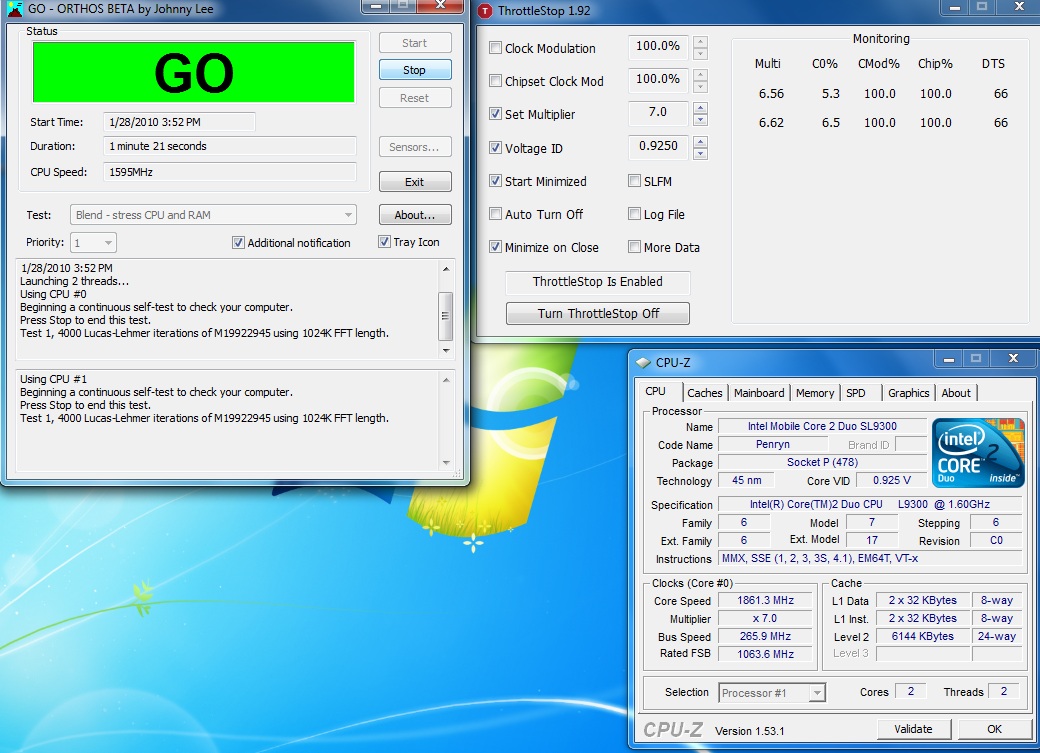Decrease the Voltage ID value

(700, 154)
